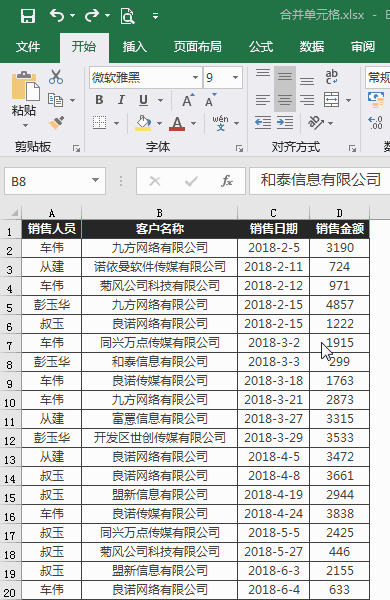Open the font size dropdown showing 9
The image size is (390, 600).
tap(235, 78)
